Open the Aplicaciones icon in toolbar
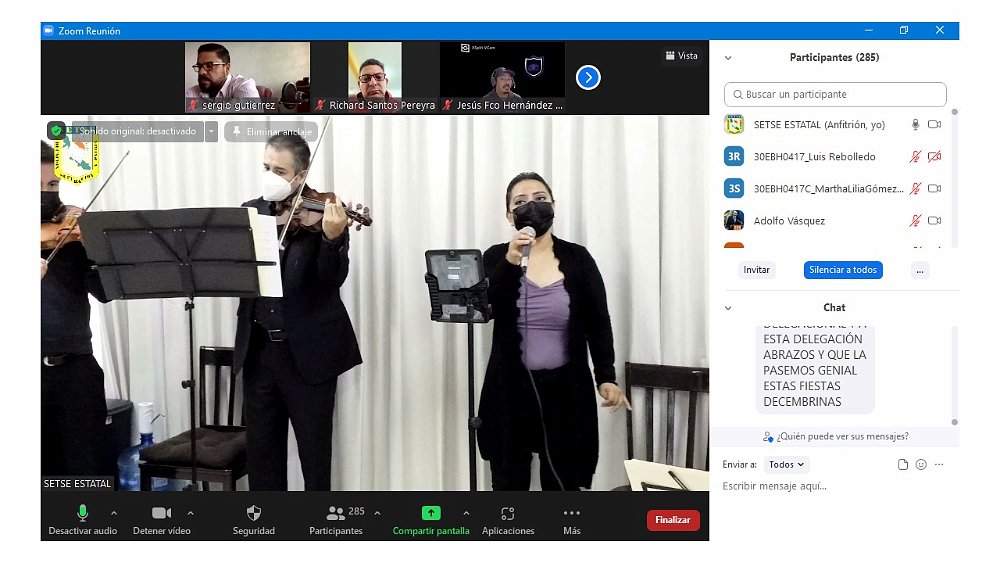The image size is (1000, 563). click(x=508, y=514)
